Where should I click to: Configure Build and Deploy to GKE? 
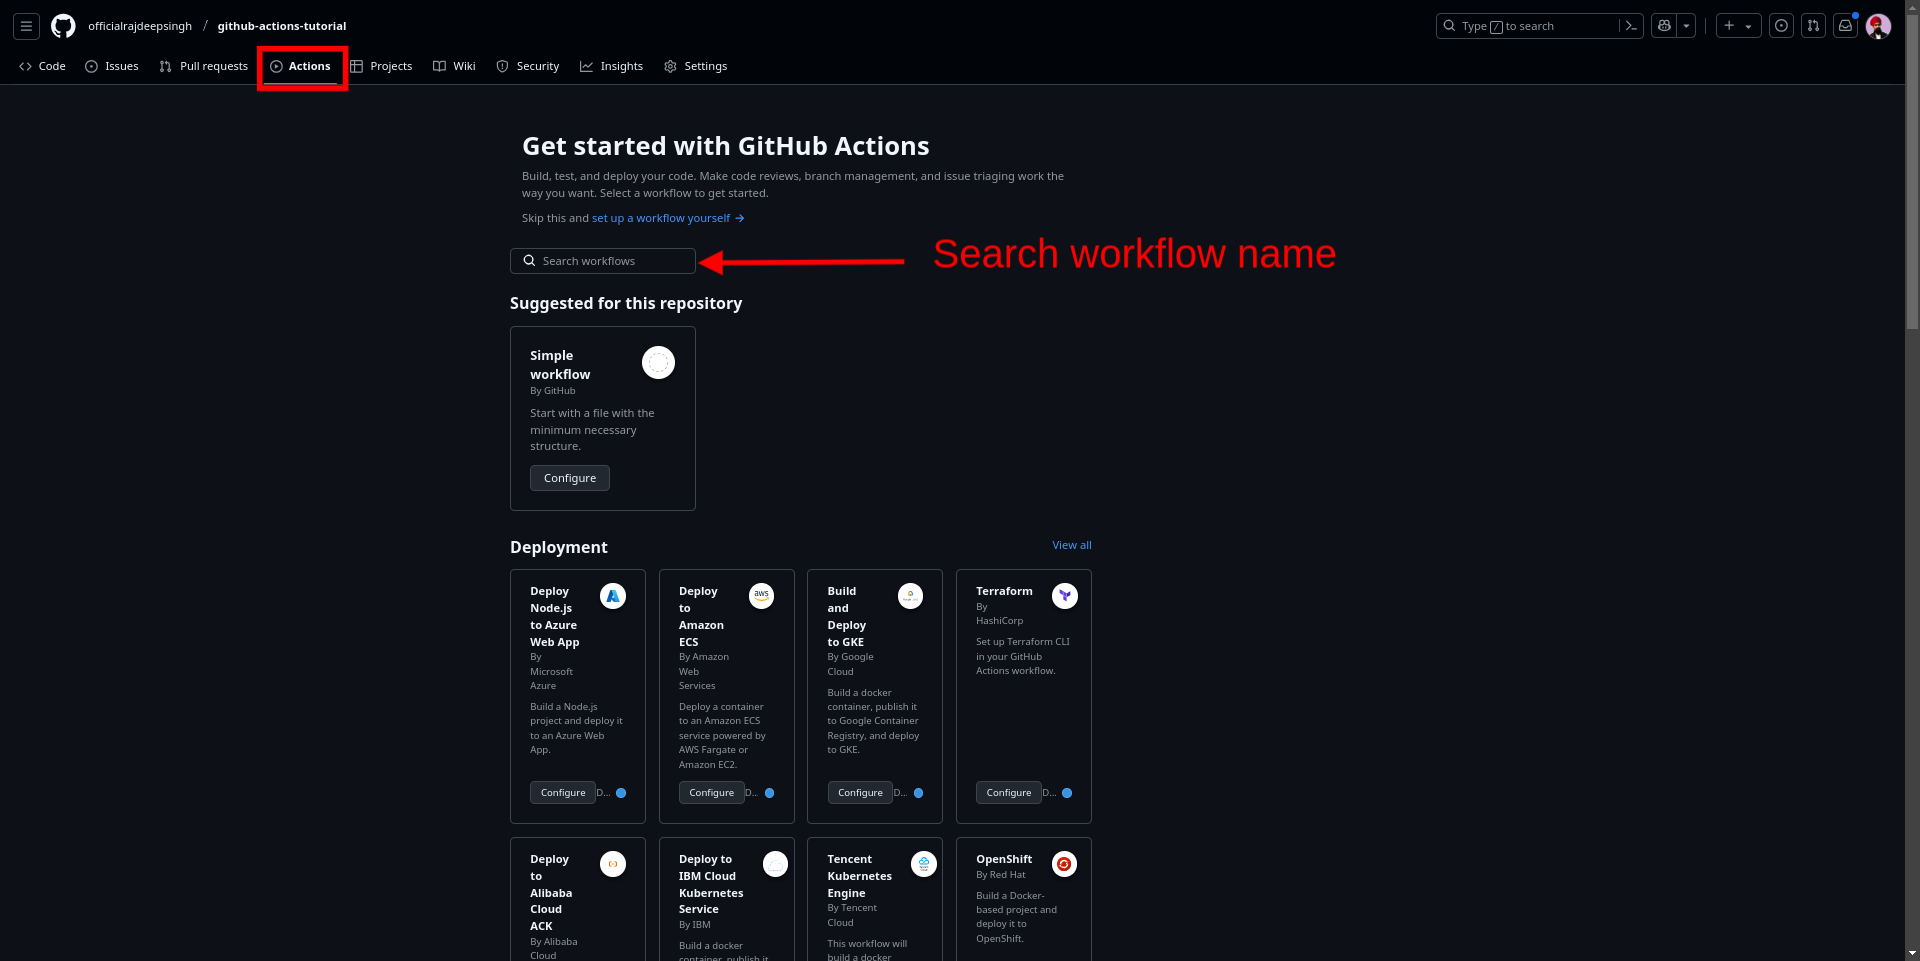click(860, 793)
